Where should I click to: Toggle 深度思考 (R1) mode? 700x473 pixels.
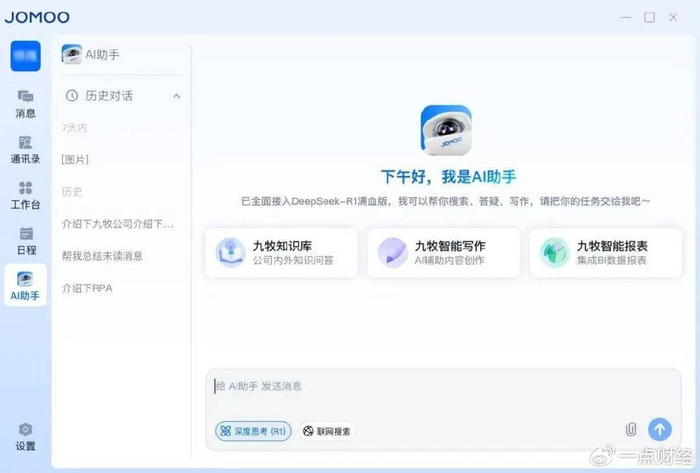coord(253,431)
